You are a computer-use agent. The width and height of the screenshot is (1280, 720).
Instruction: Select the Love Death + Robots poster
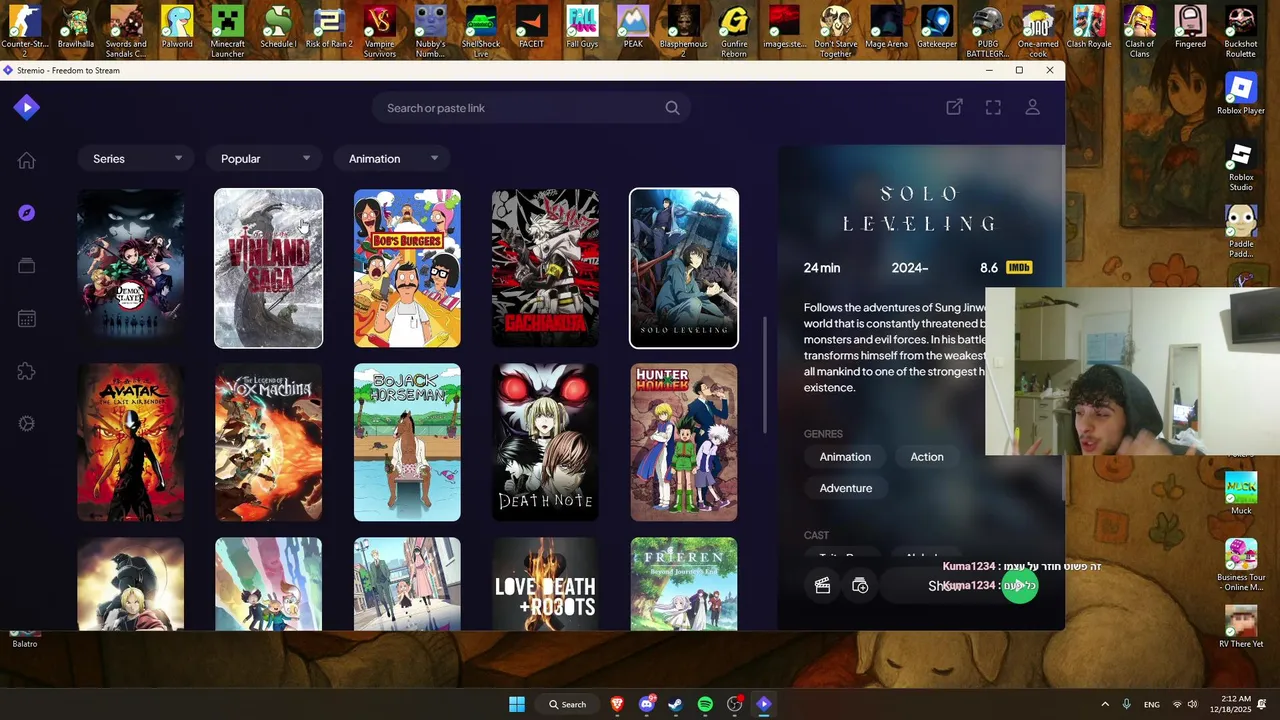(545, 584)
